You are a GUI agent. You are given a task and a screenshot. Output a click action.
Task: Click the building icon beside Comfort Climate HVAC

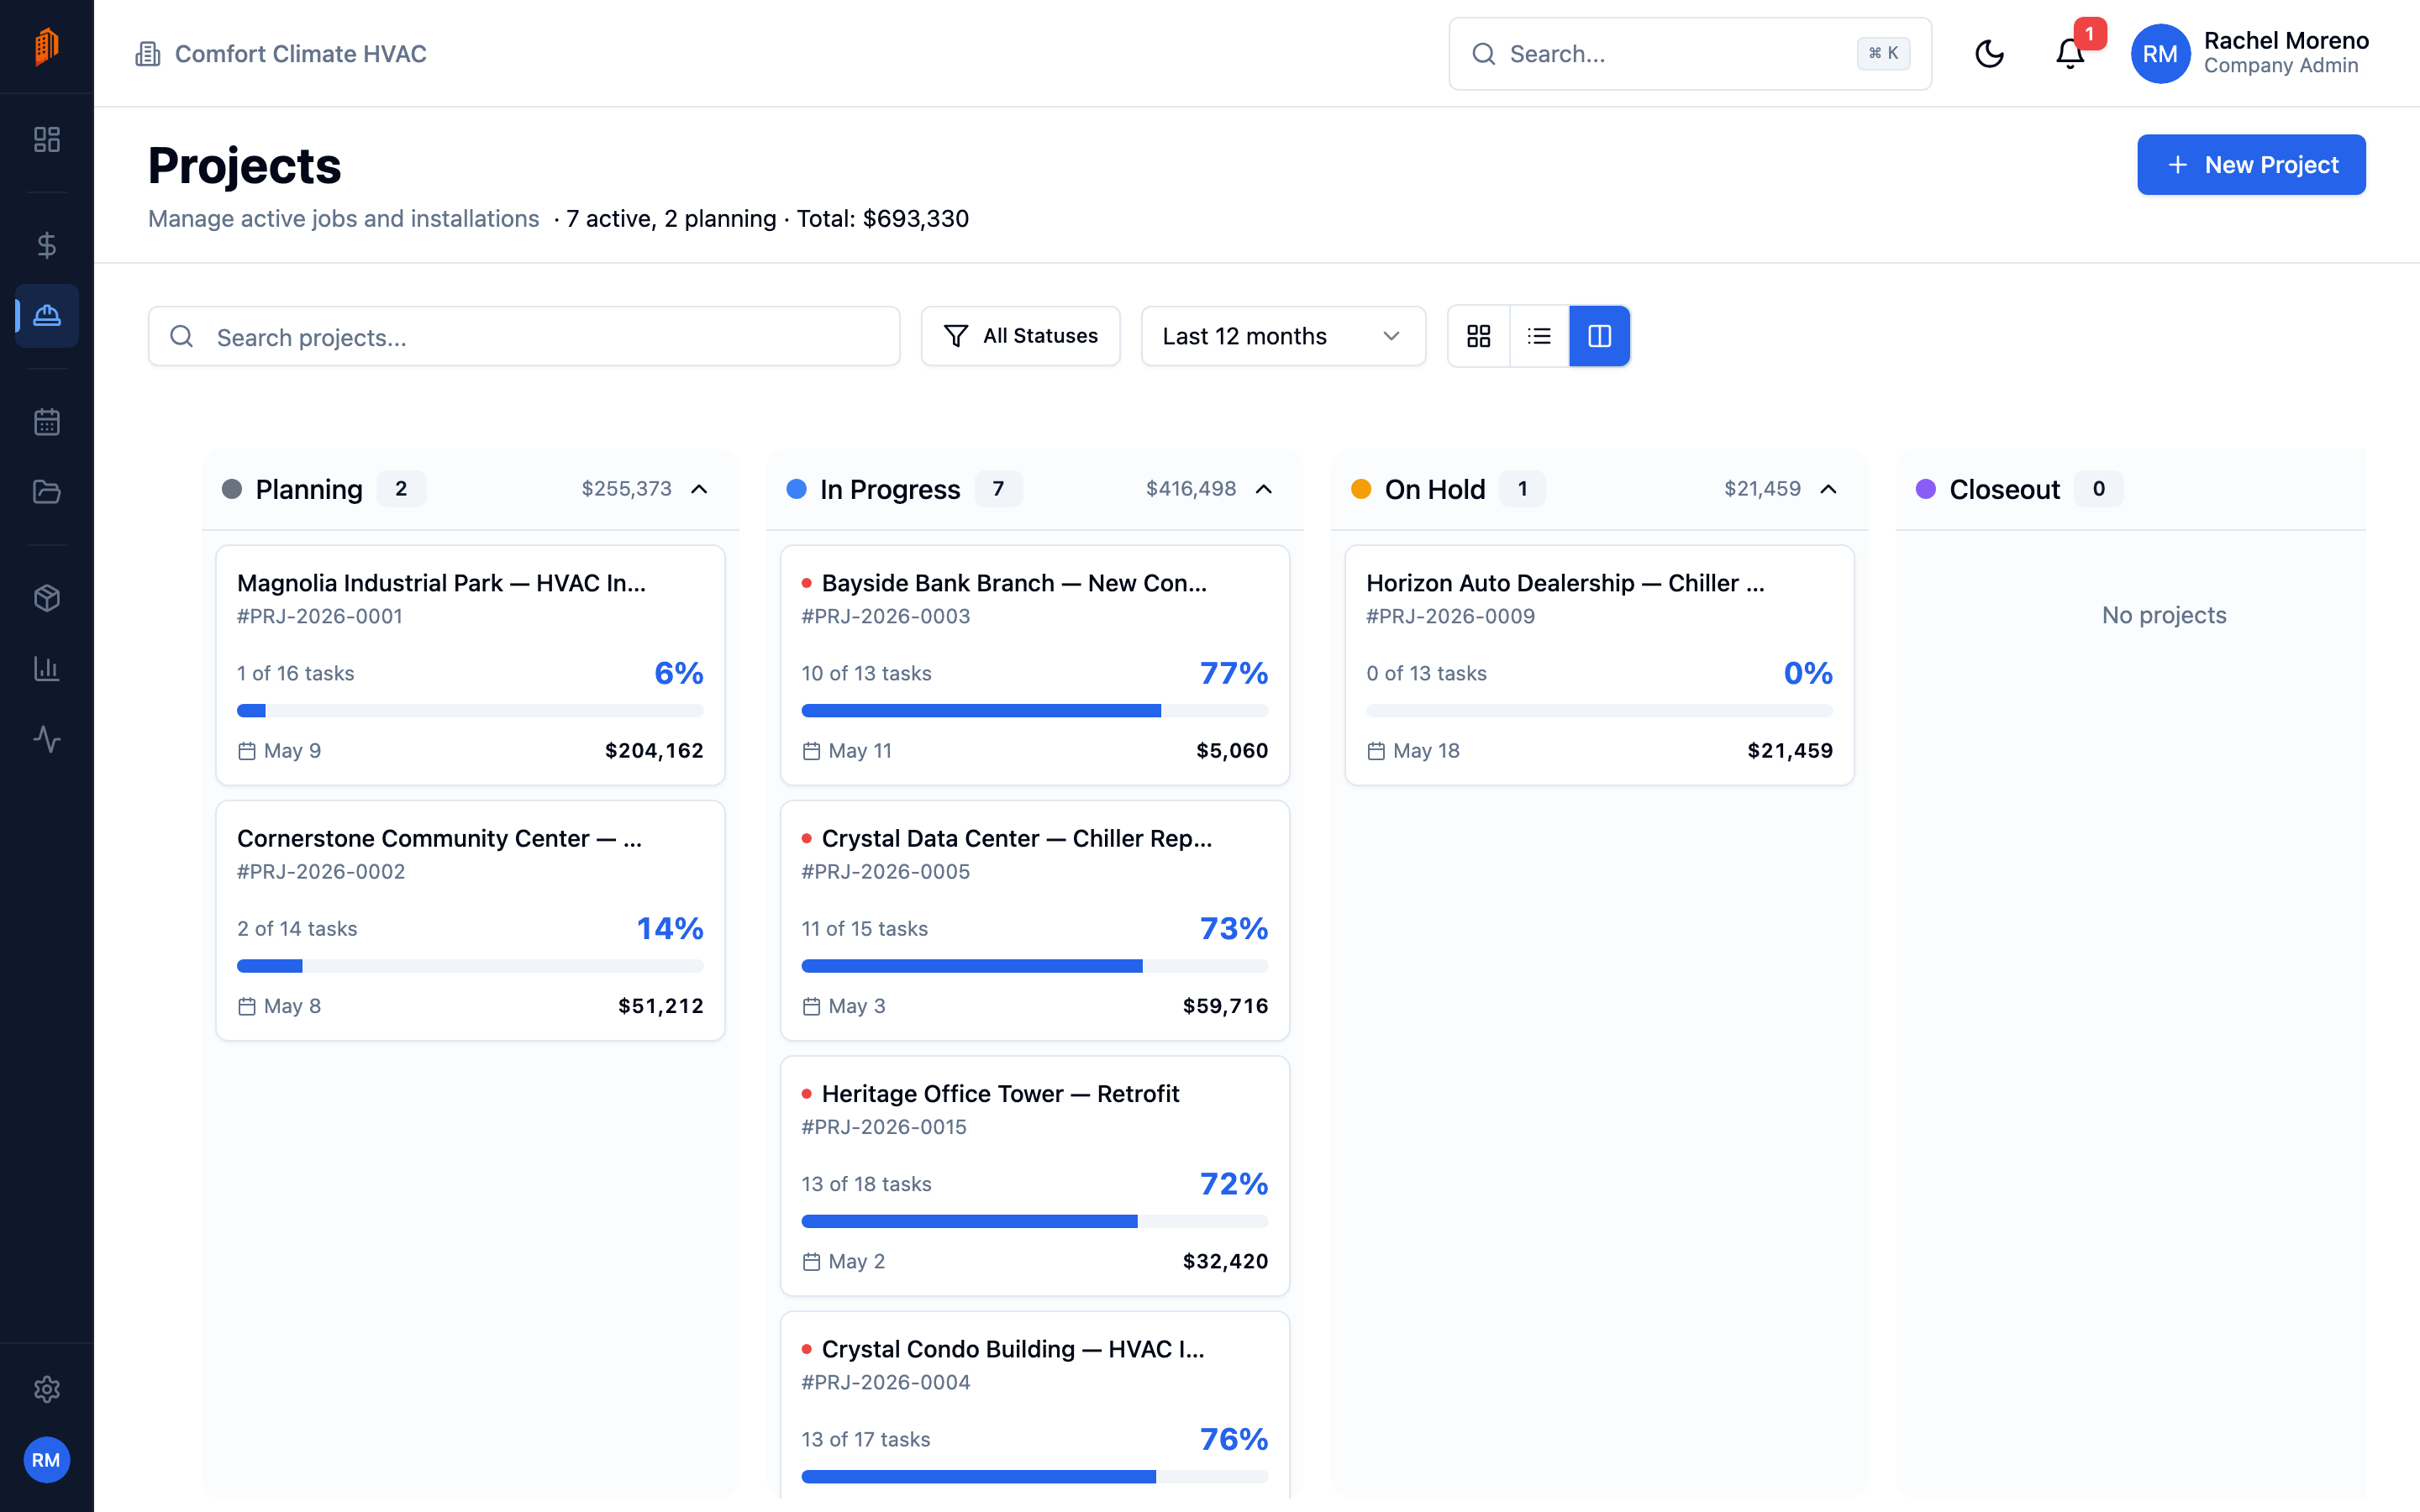pos(148,54)
